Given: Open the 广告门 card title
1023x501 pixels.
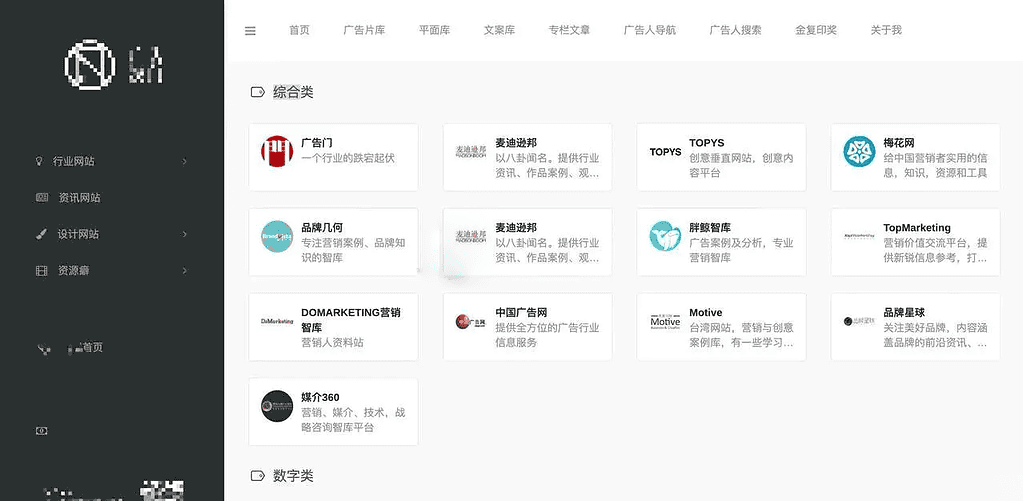Looking at the screenshot, I should [318, 143].
